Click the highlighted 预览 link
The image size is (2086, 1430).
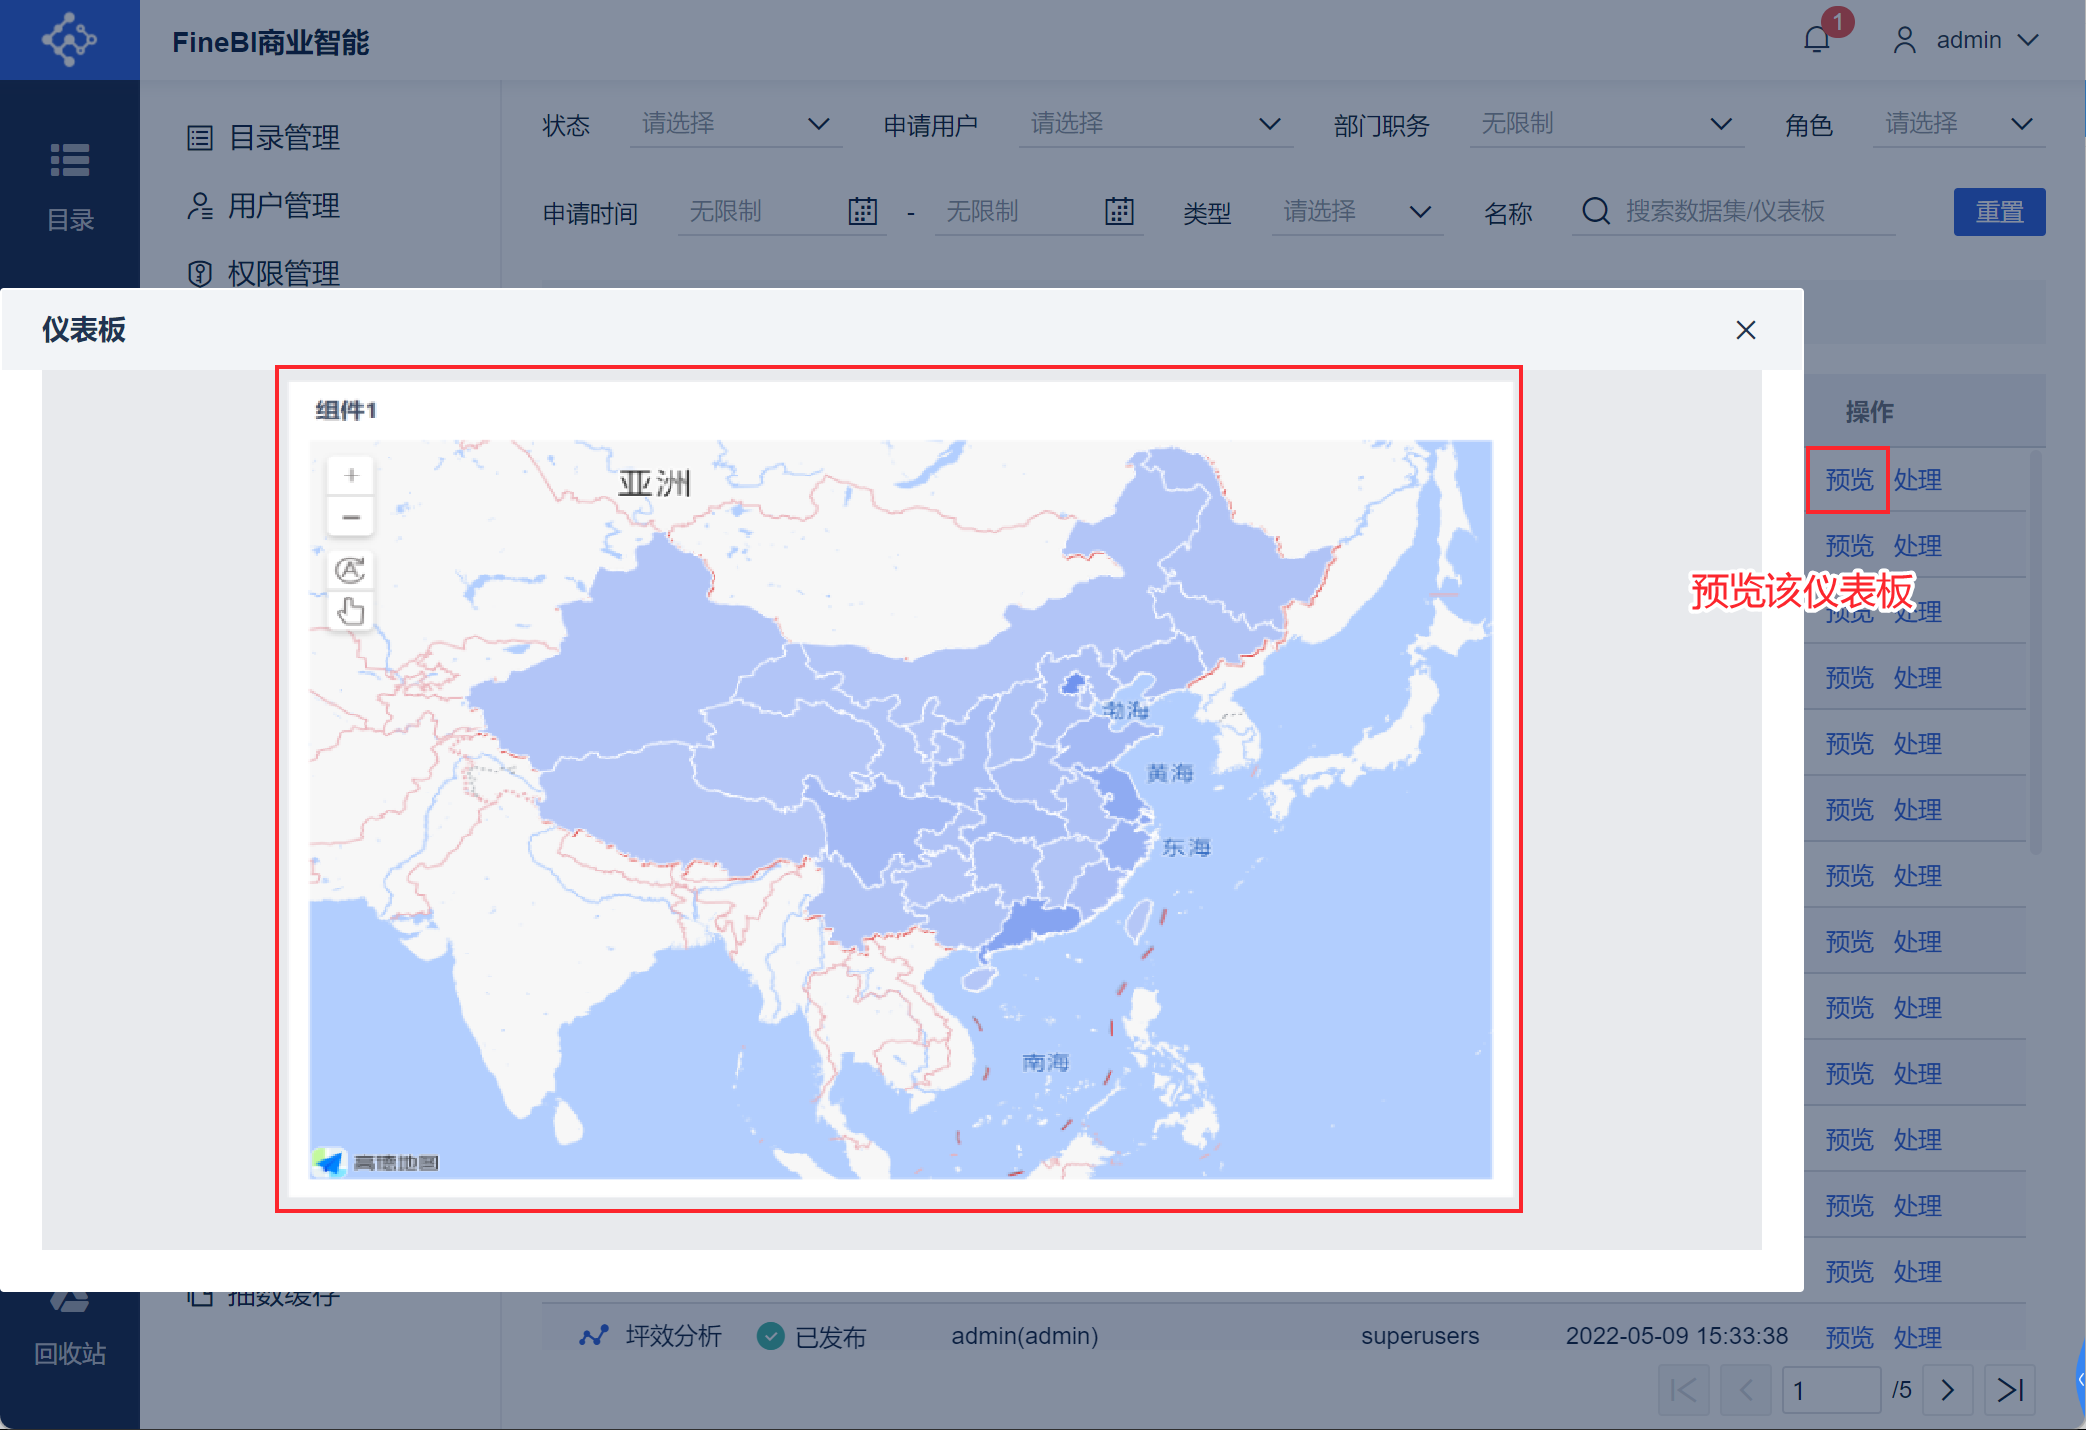tap(1848, 480)
